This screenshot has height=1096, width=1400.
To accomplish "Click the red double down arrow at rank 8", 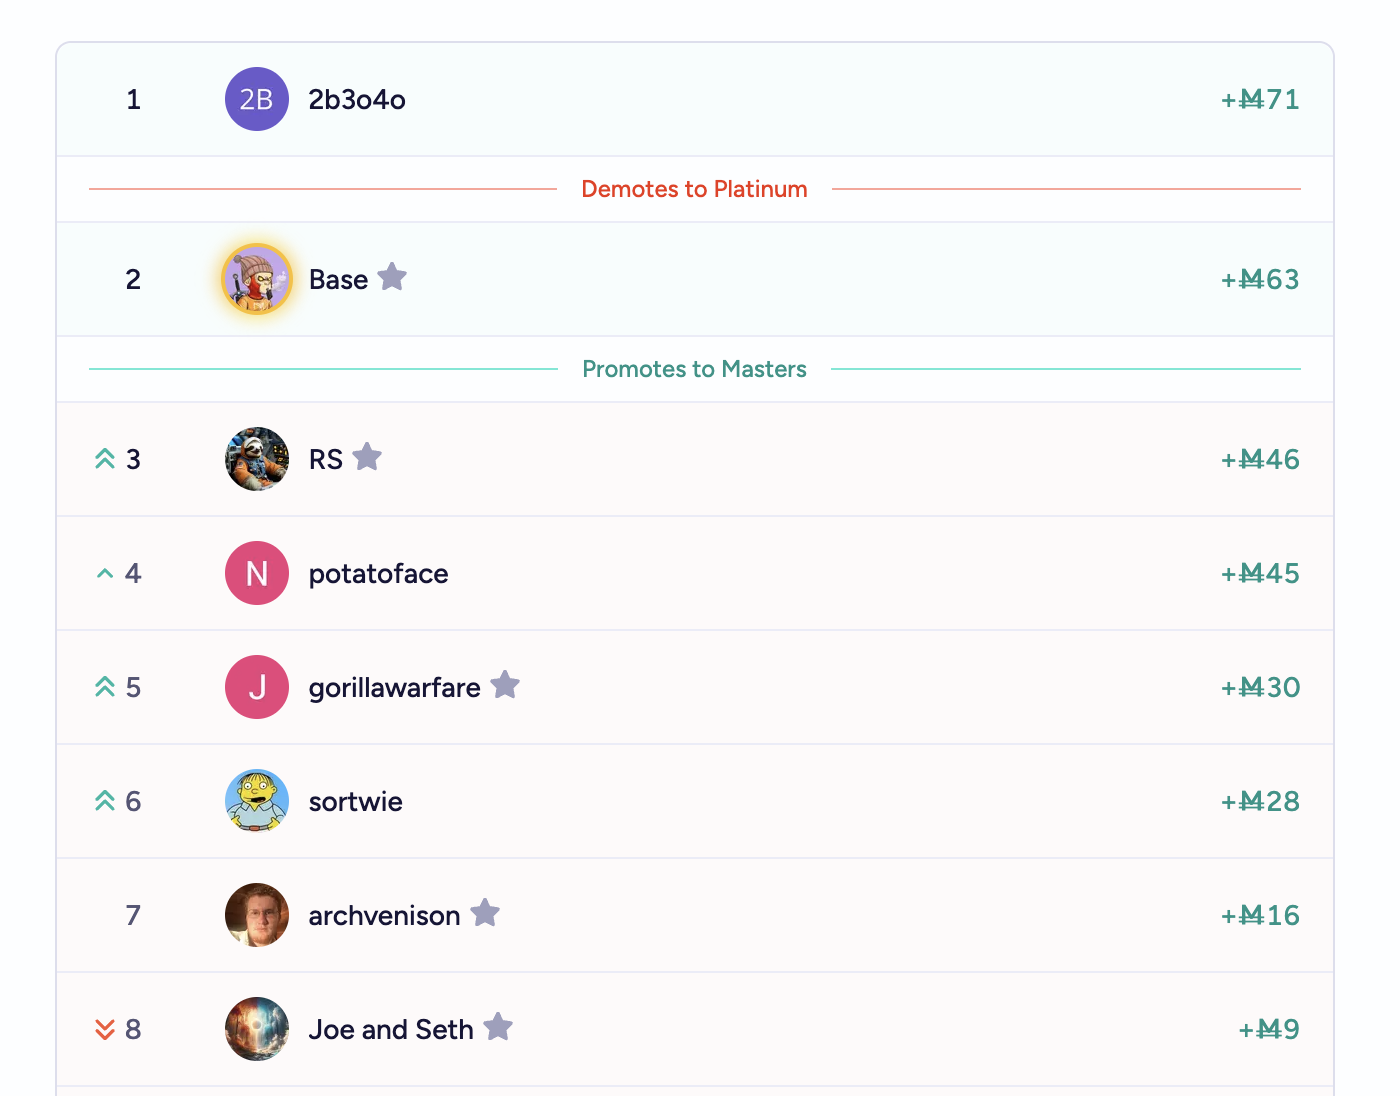I will pyautogui.click(x=105, y=1029).
